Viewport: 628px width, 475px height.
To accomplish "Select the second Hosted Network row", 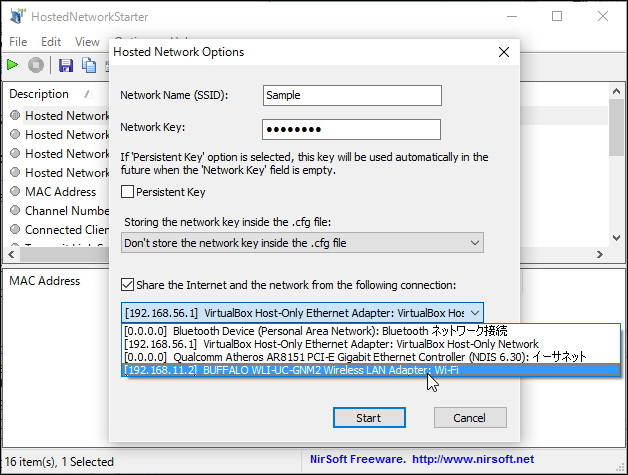I will (60, 135).
